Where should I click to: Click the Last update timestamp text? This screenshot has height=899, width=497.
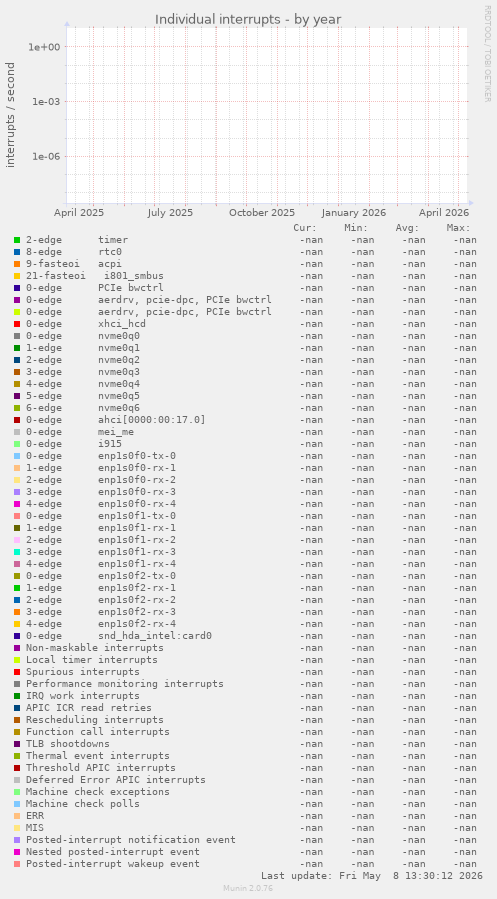(371, 876)
